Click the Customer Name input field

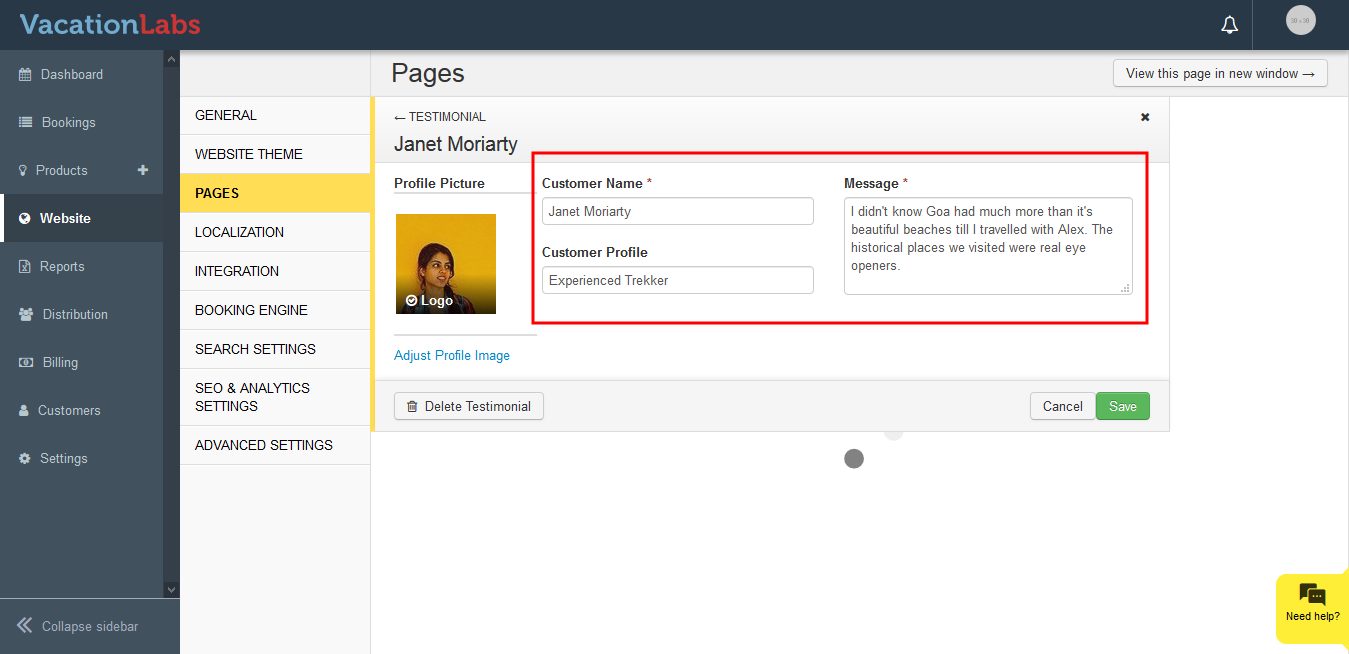click(677, 211)
